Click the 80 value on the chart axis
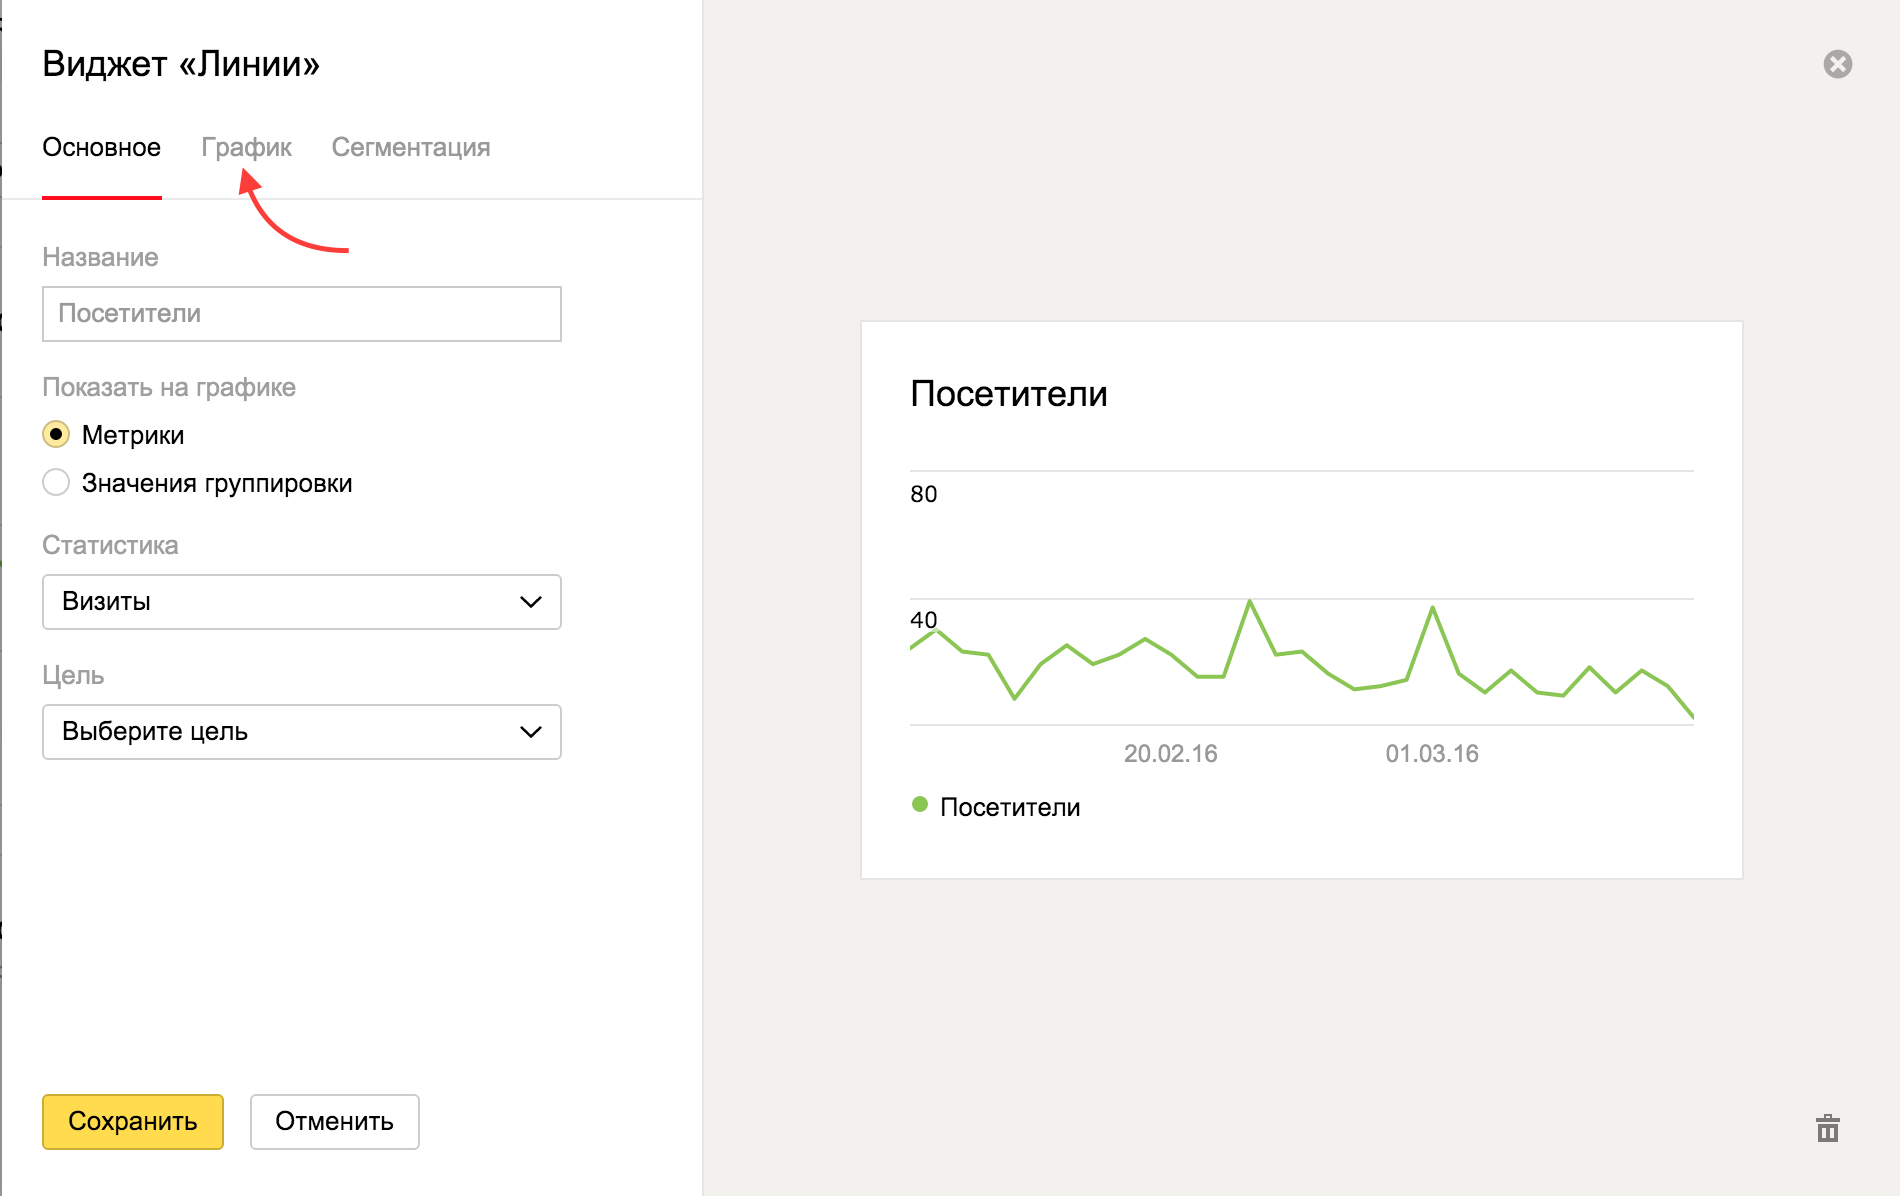Image resolution: width=1900 pixels, height=1196 pixels. (x=923, y=494)
